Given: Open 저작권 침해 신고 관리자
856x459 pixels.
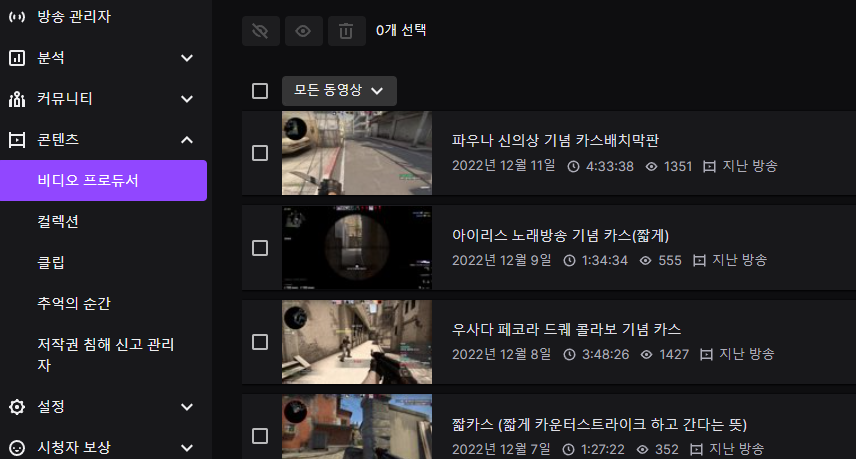Looking at the screenshot, I should [105, 355].
